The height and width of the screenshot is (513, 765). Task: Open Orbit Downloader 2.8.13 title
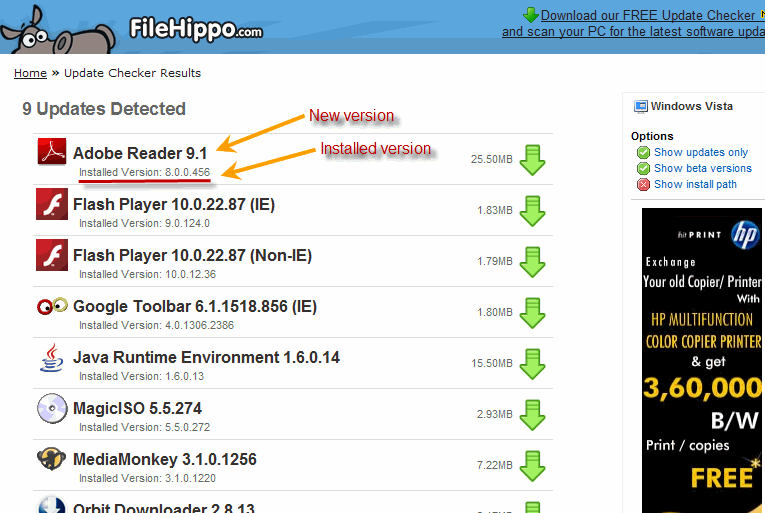pos(164,508)
